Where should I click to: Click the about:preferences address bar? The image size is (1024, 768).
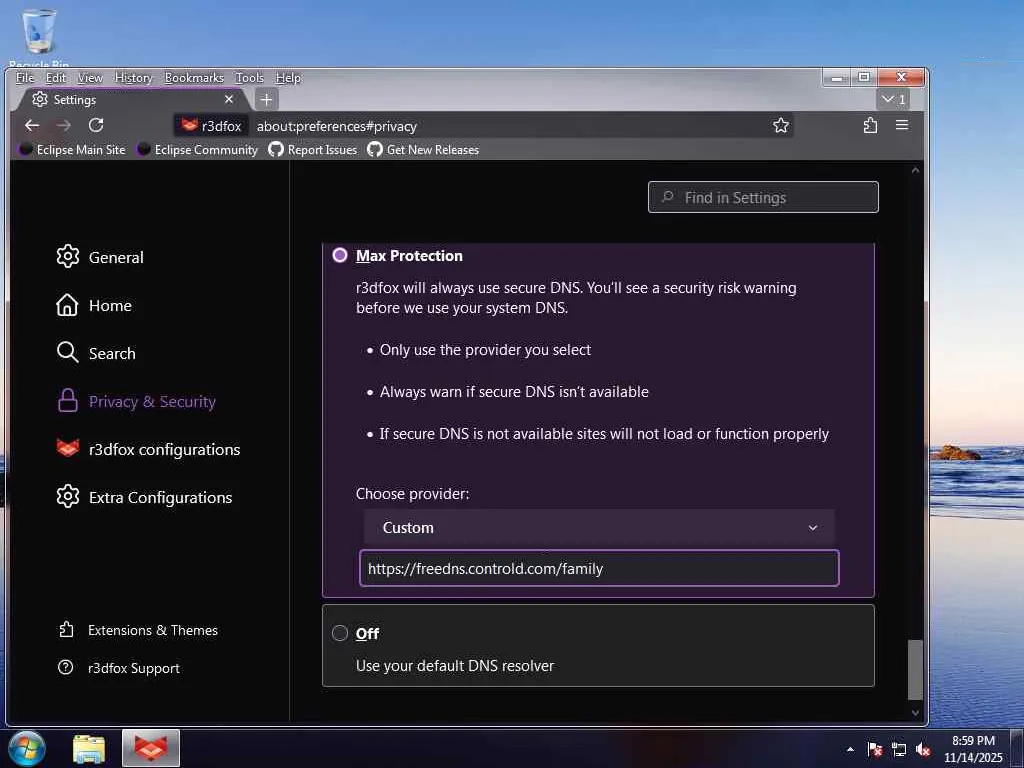tap(509, 126)
